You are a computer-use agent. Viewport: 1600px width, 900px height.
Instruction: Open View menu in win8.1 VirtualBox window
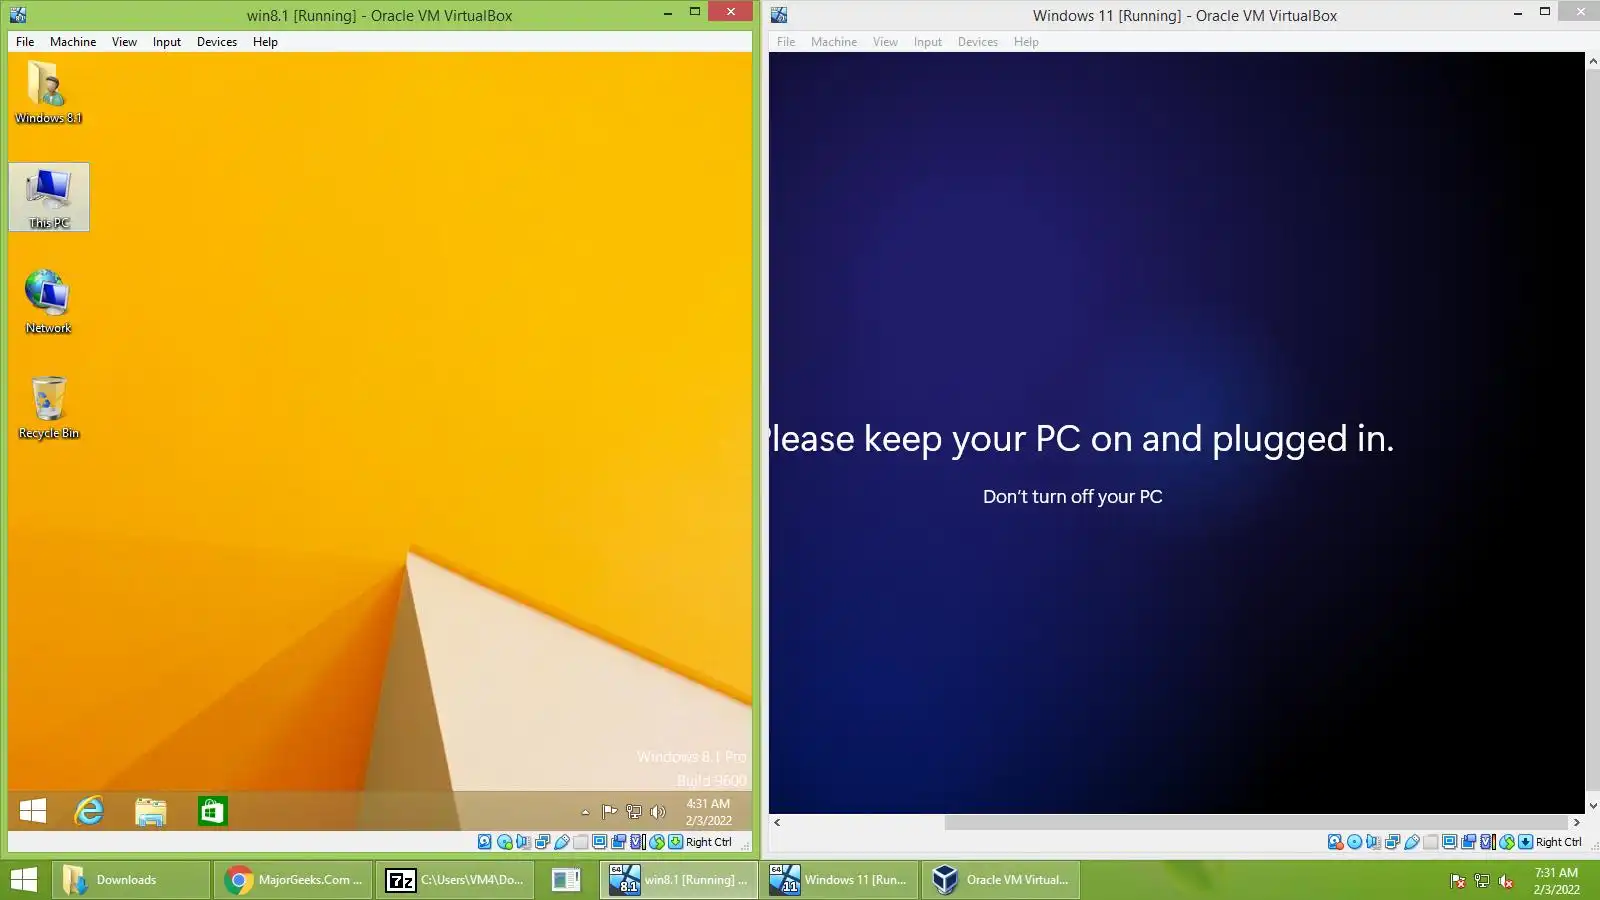point(124,42)
